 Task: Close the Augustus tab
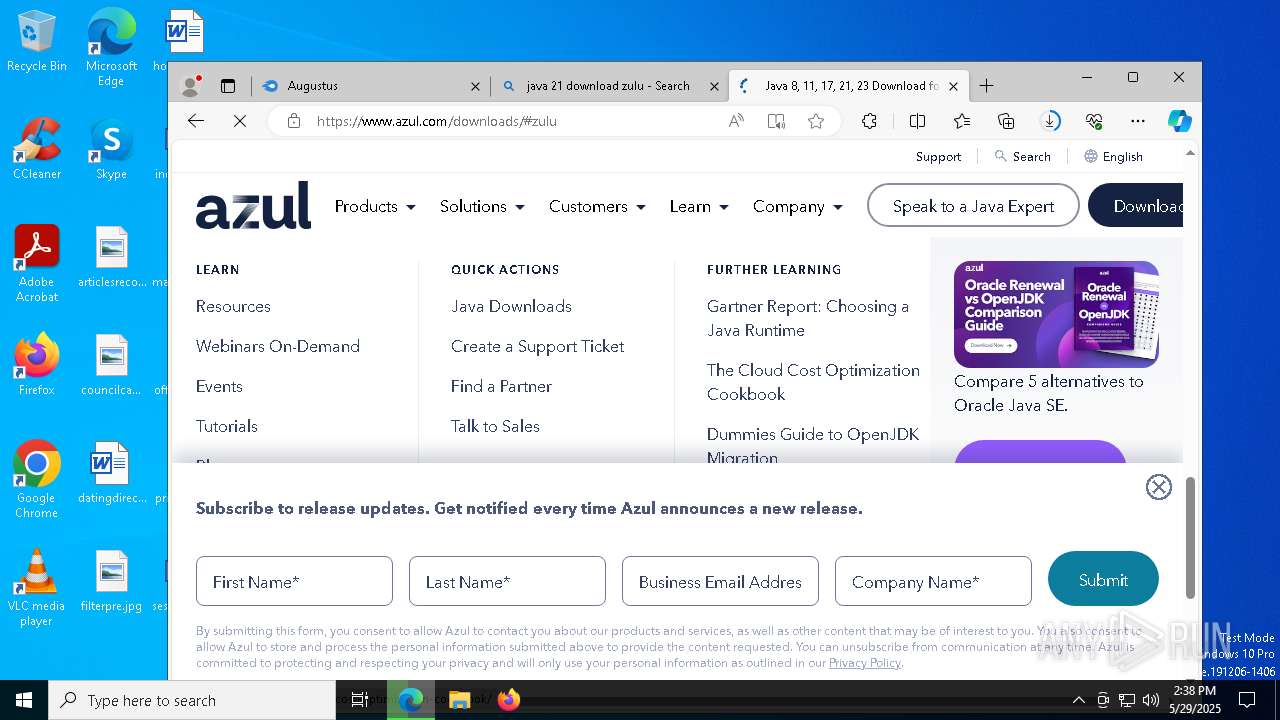click(x=475, y=86)
